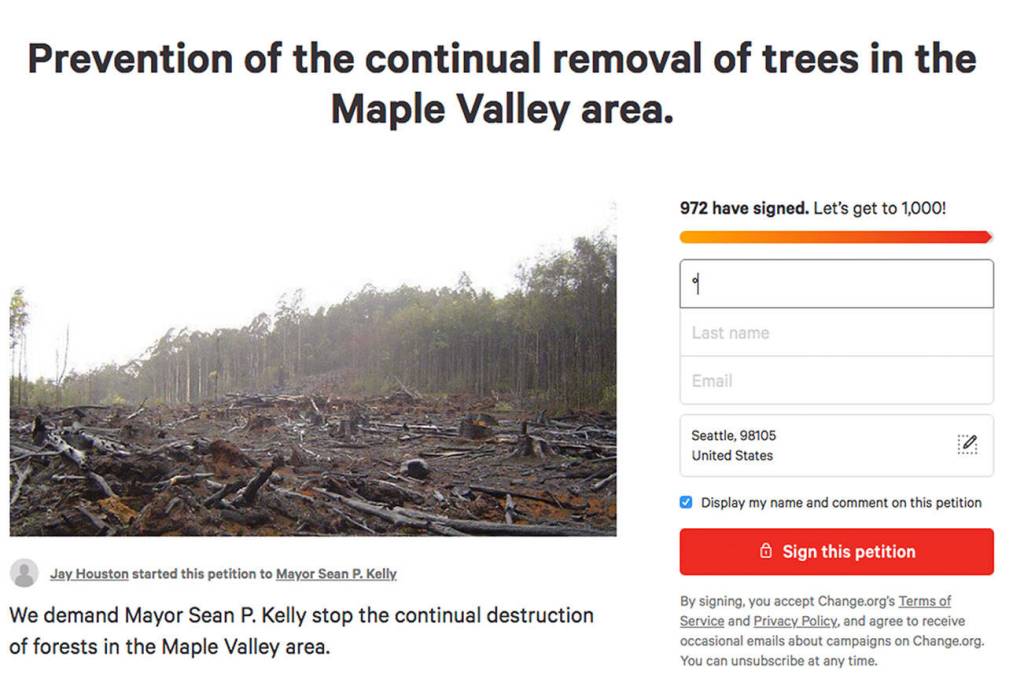Screen dimensions: 1024x682
Task: Open the 'Privacy Policy' link
Action: pyautogui.click(x=797, y=620)
